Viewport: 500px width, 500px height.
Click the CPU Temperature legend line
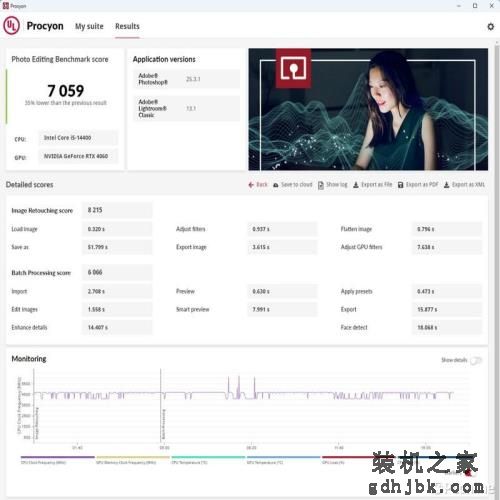[x=208, y=457]
